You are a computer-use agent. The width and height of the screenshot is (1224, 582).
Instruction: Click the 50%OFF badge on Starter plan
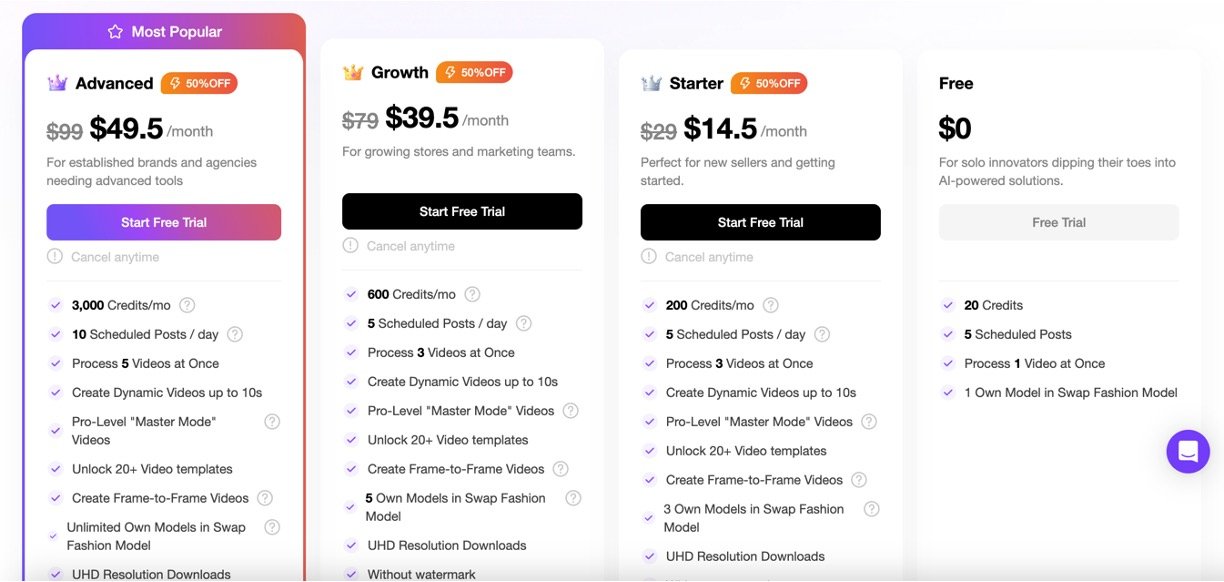769,83
